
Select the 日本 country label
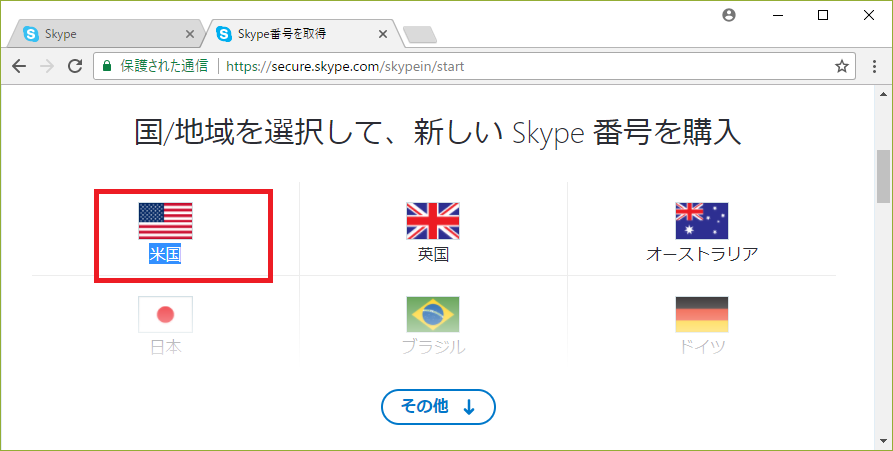166,347
